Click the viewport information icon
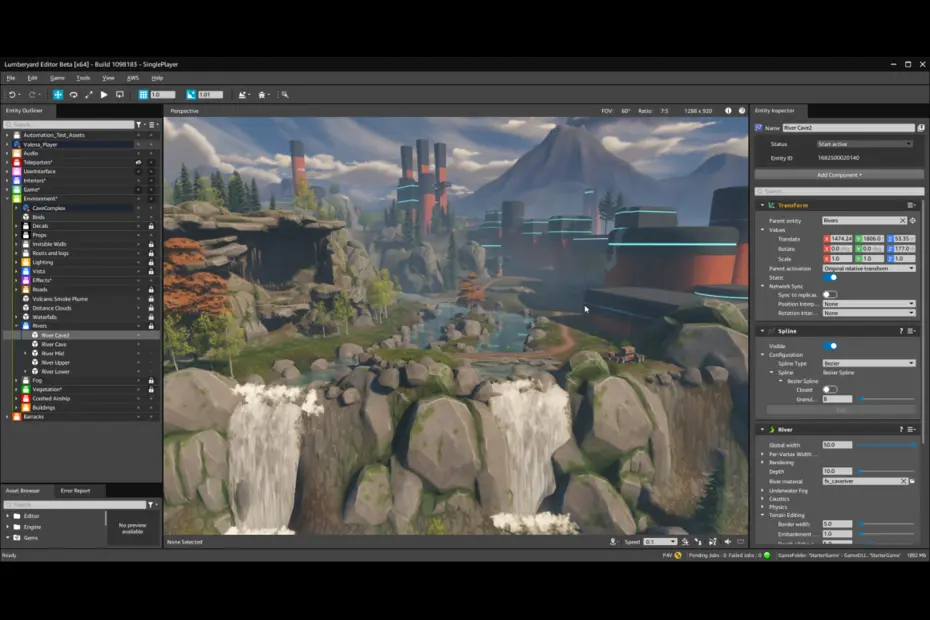 (x=728, y=111)
